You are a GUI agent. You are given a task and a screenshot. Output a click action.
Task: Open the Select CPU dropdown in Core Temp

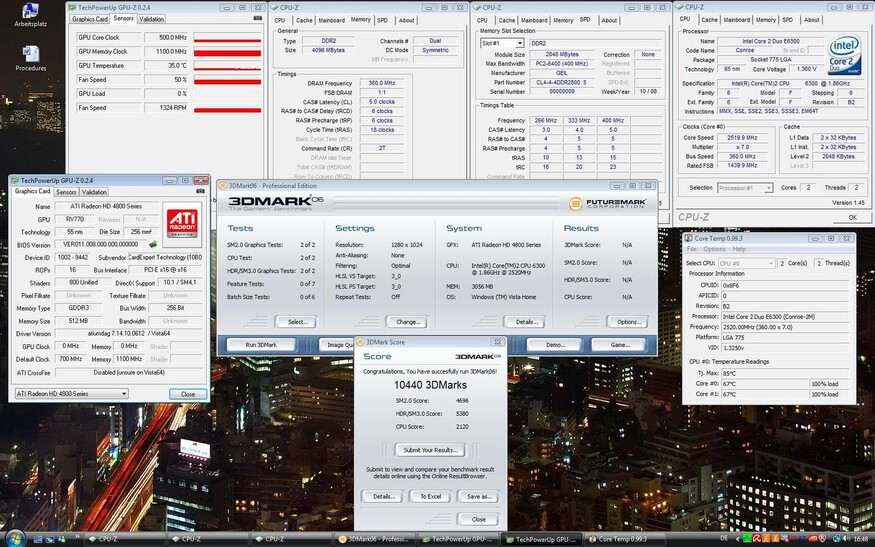tap(747, 263)
